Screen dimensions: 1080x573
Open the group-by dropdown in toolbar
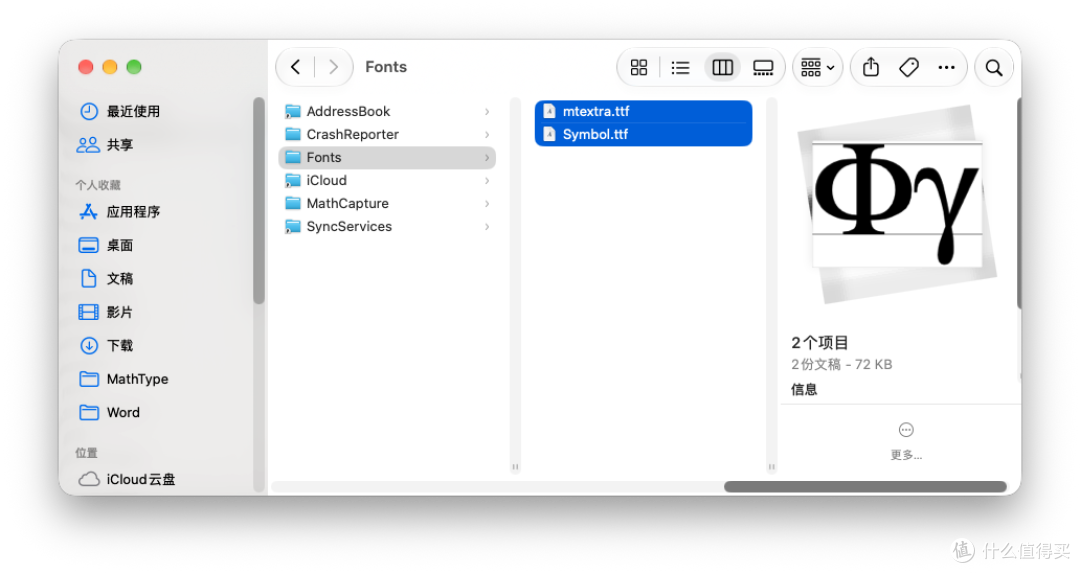point(818,67)
